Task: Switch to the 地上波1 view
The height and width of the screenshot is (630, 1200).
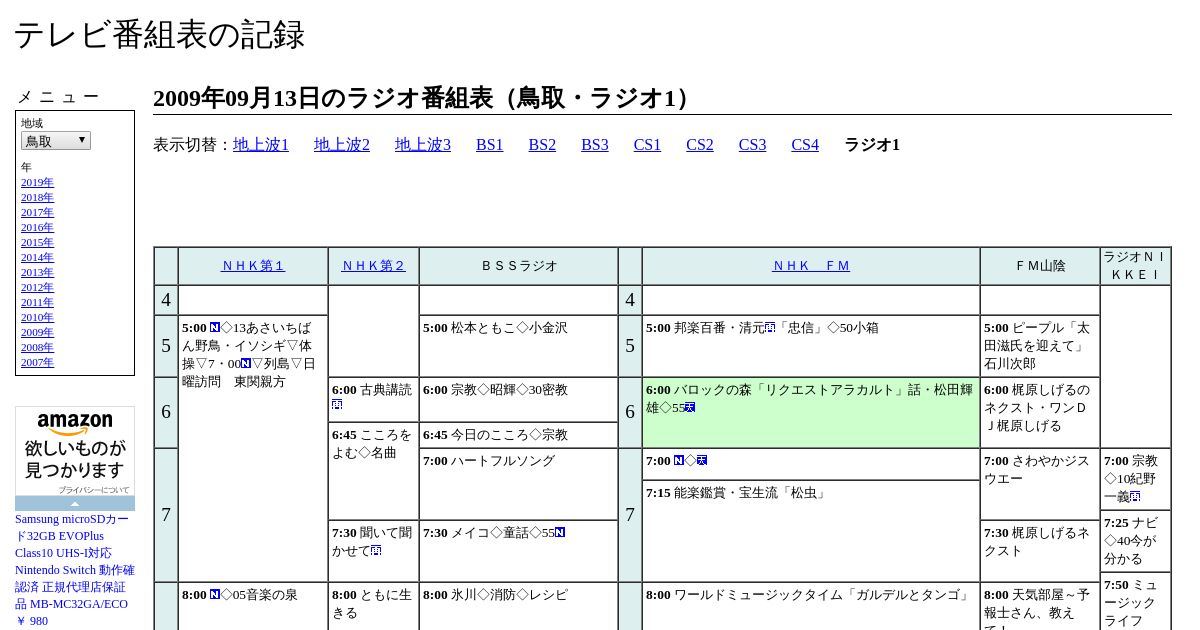Action: 261,145
